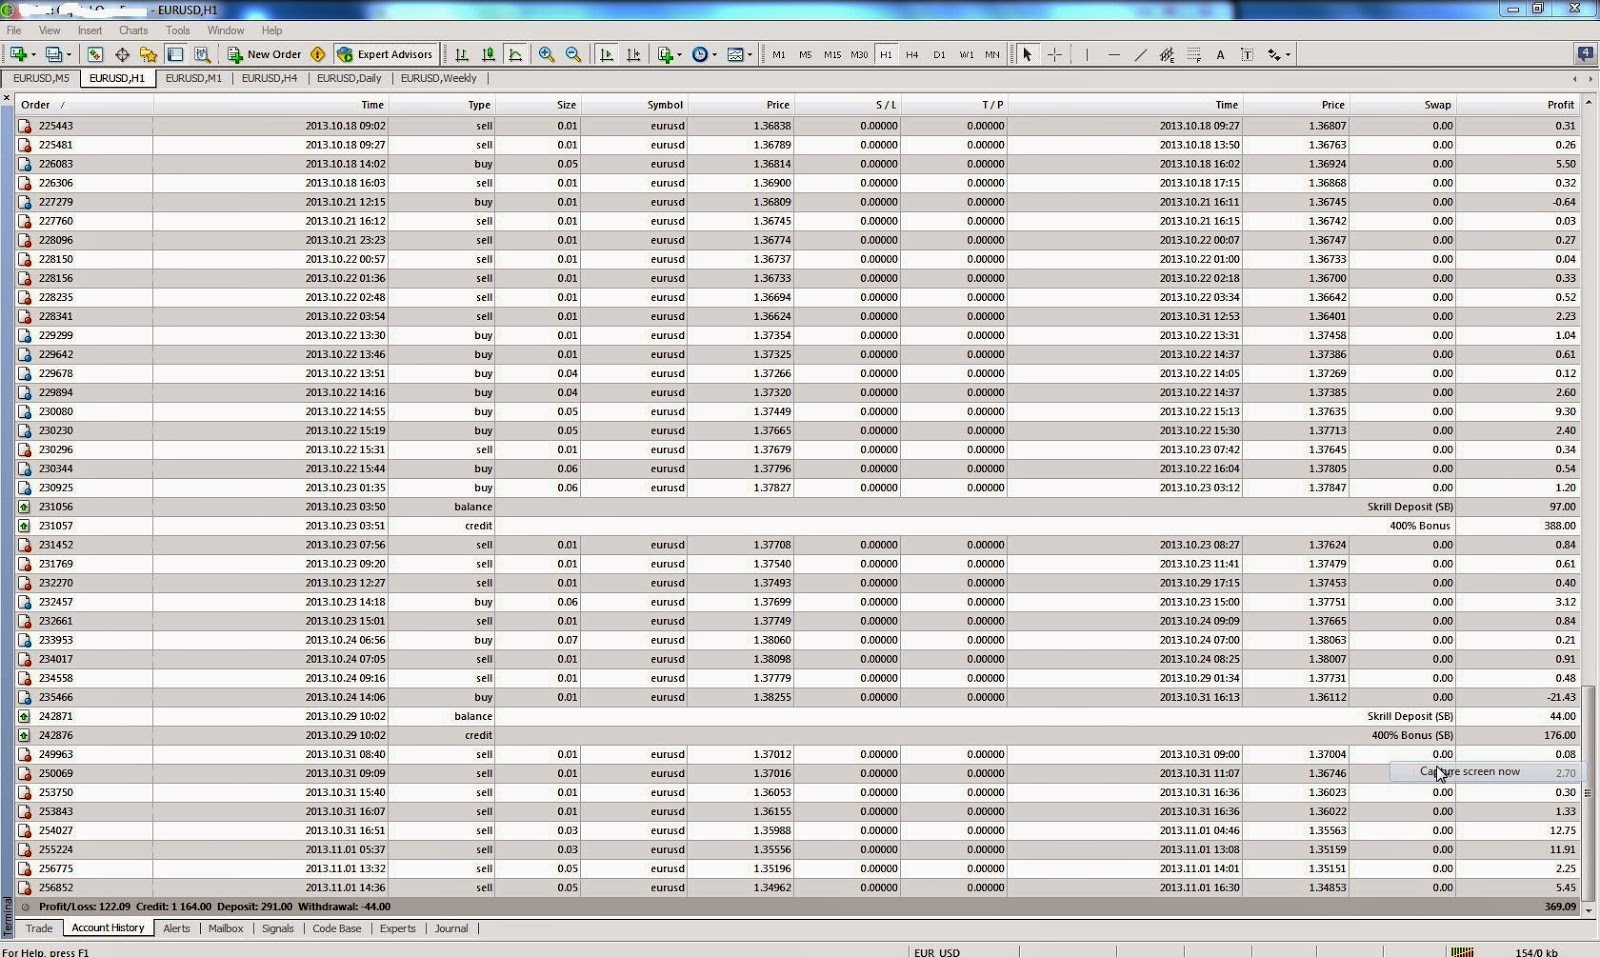Image resolution: width=1600 pixels, height=957 pixels.
Task: Select the Equidistant Channel tool icon
Action: coord(1166,54)
